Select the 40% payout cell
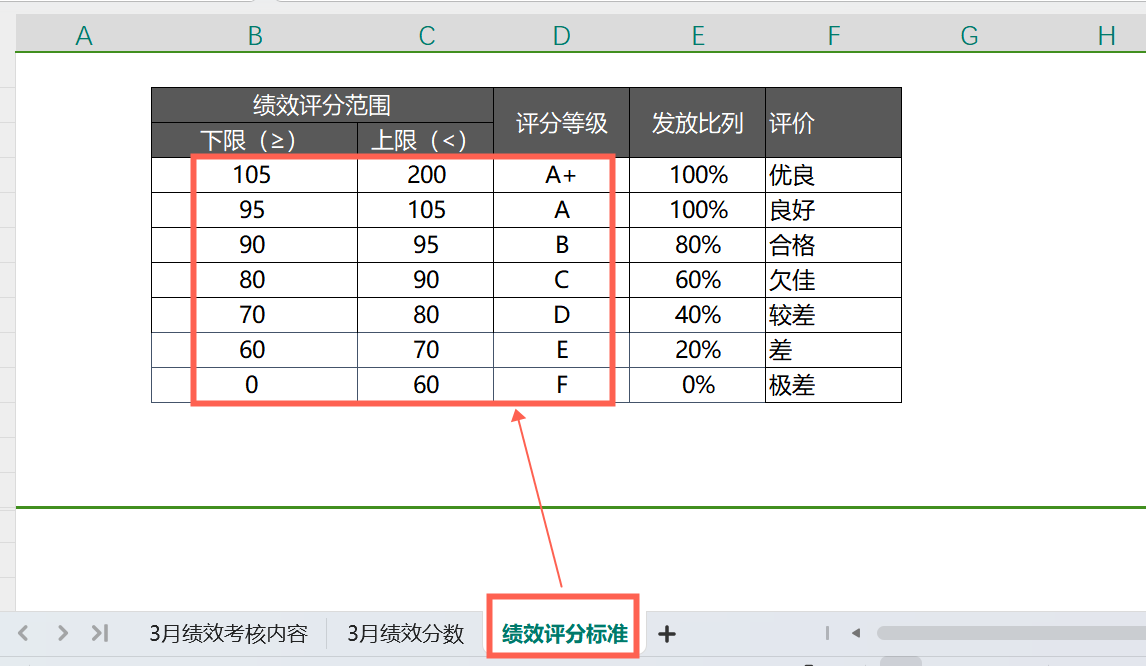 [697, 315]
